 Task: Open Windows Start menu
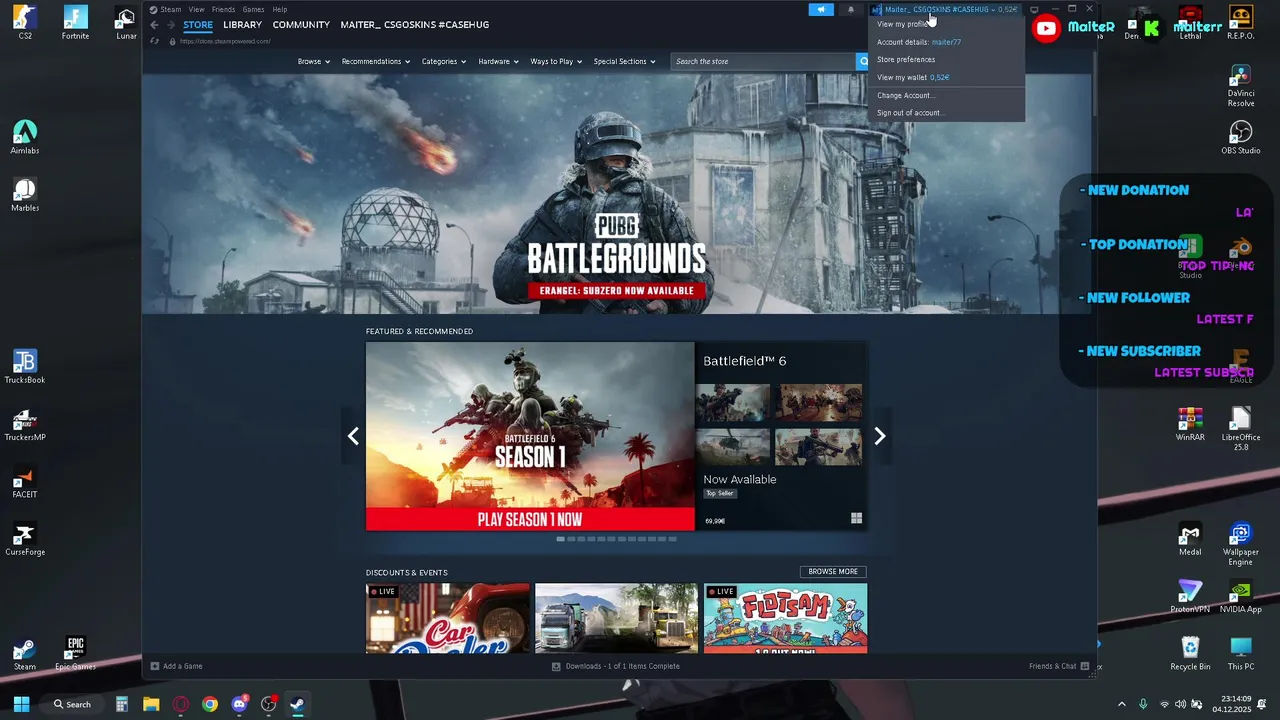point(21,704)
